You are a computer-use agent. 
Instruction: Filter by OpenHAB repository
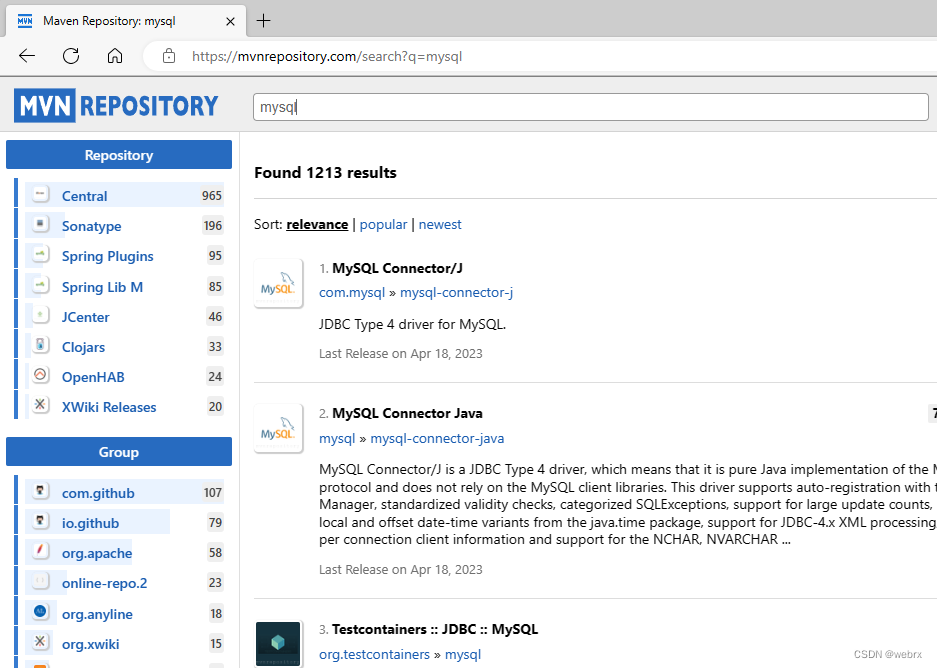[93, 377]
